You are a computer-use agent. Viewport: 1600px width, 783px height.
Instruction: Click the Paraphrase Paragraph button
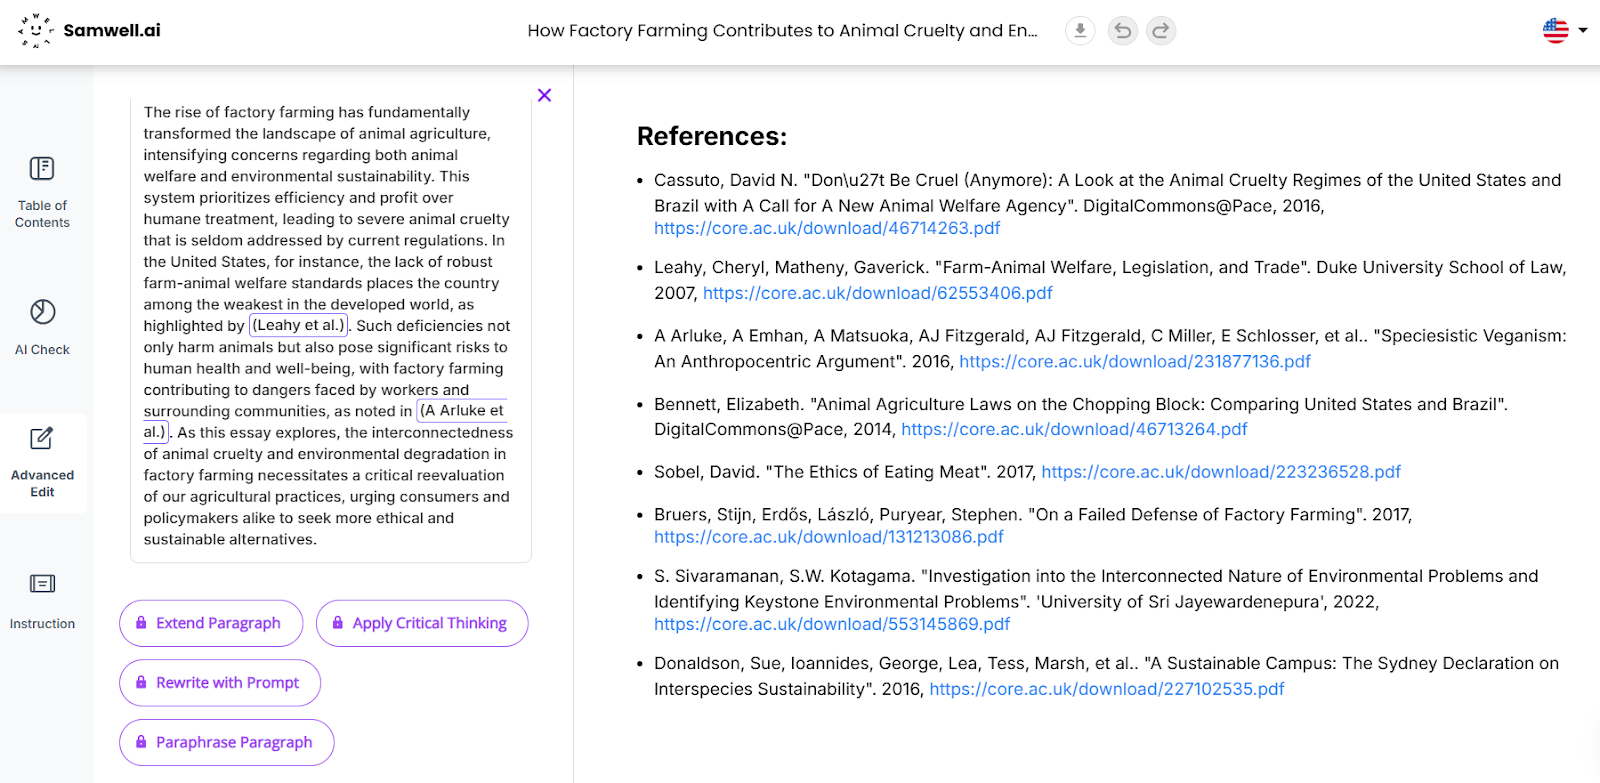227,742
